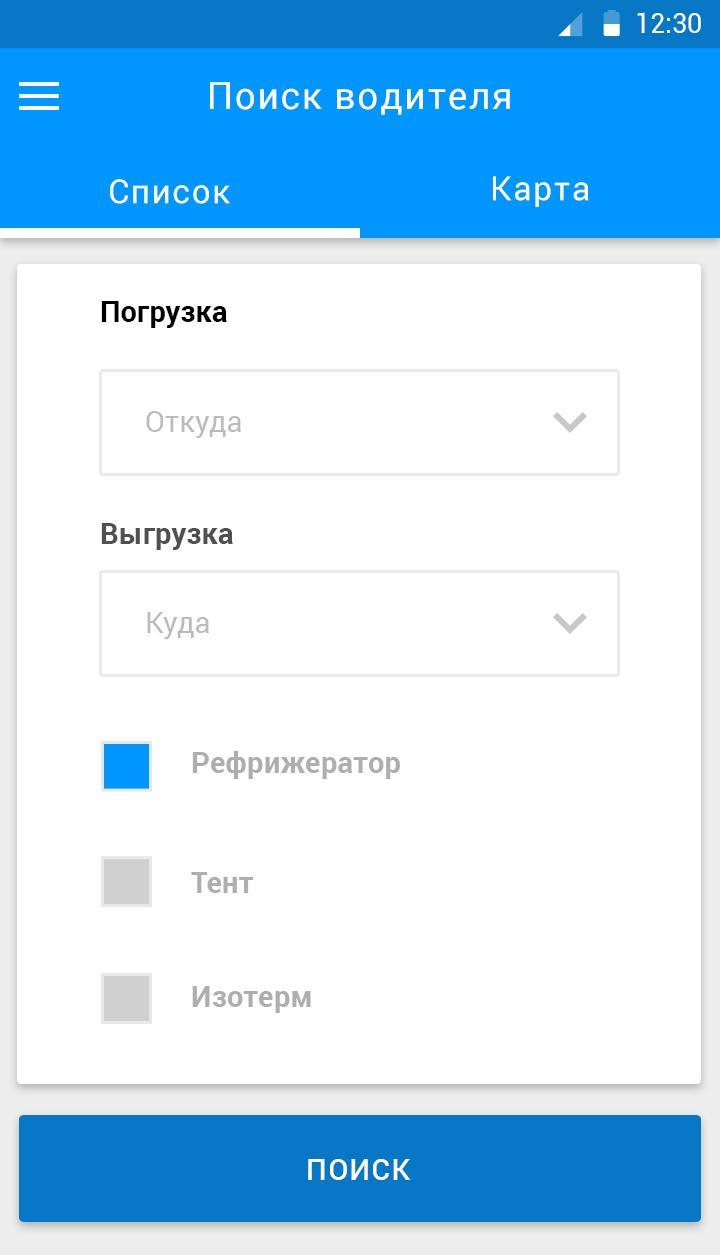Image resolution: width=720 pixels, height=1255 pixels.
Task: Click the Тент label text
Action: (x=221, y=881)
